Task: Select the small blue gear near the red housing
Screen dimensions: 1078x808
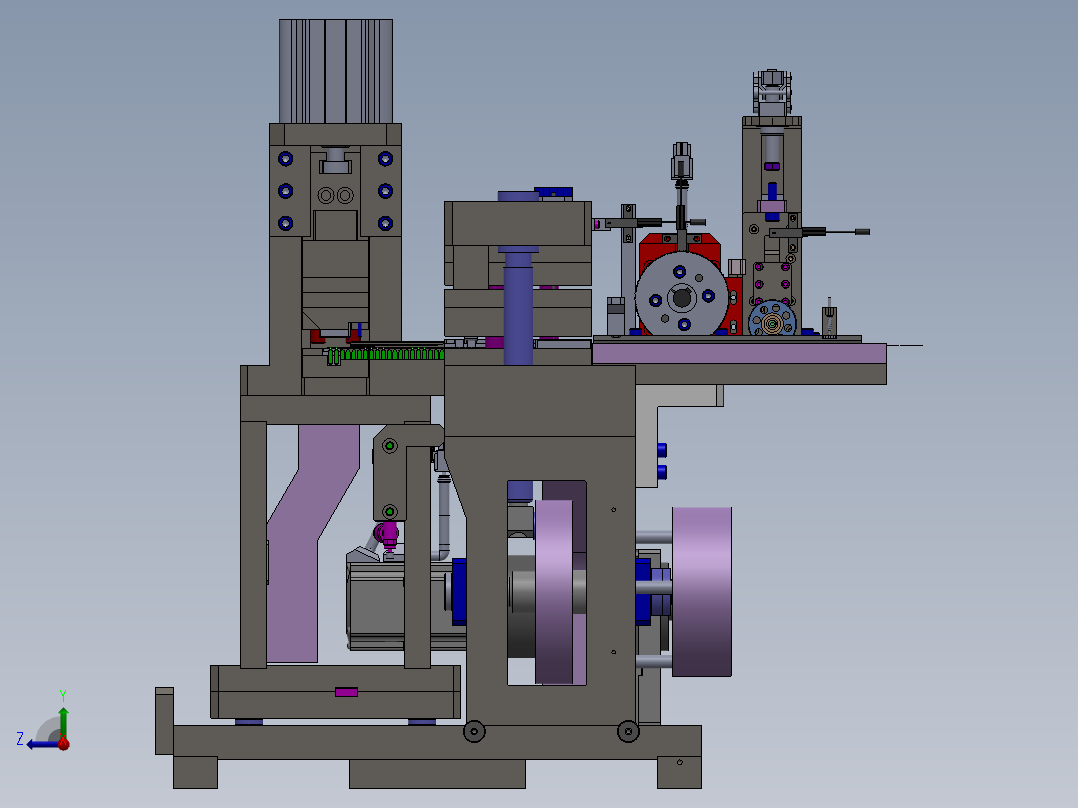Action: pyautogui.click(x=772, y=321)
